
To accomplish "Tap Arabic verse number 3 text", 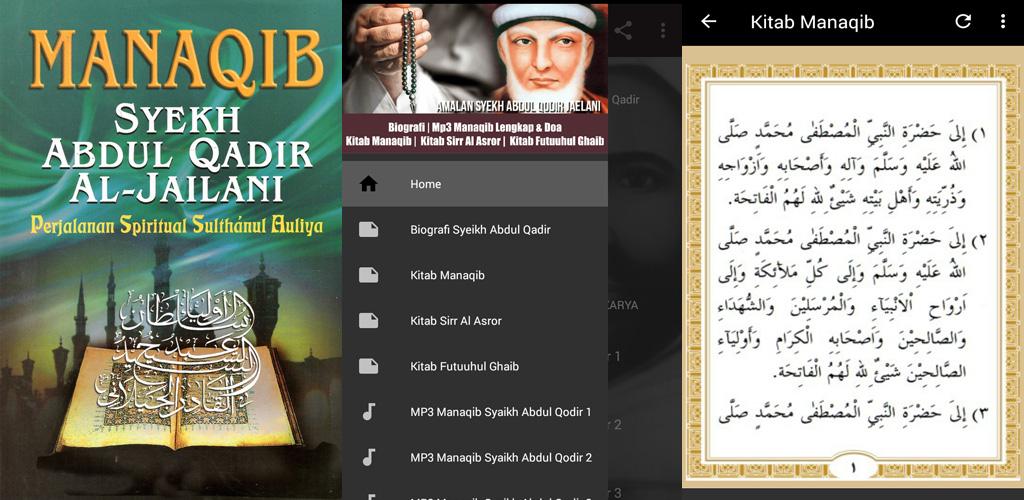I will pos(852,414).
